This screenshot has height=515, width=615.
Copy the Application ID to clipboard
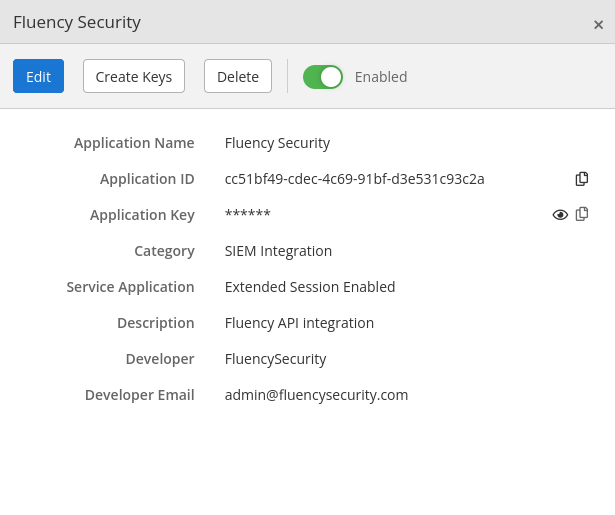pyautogui.click(x=582, y=179)
